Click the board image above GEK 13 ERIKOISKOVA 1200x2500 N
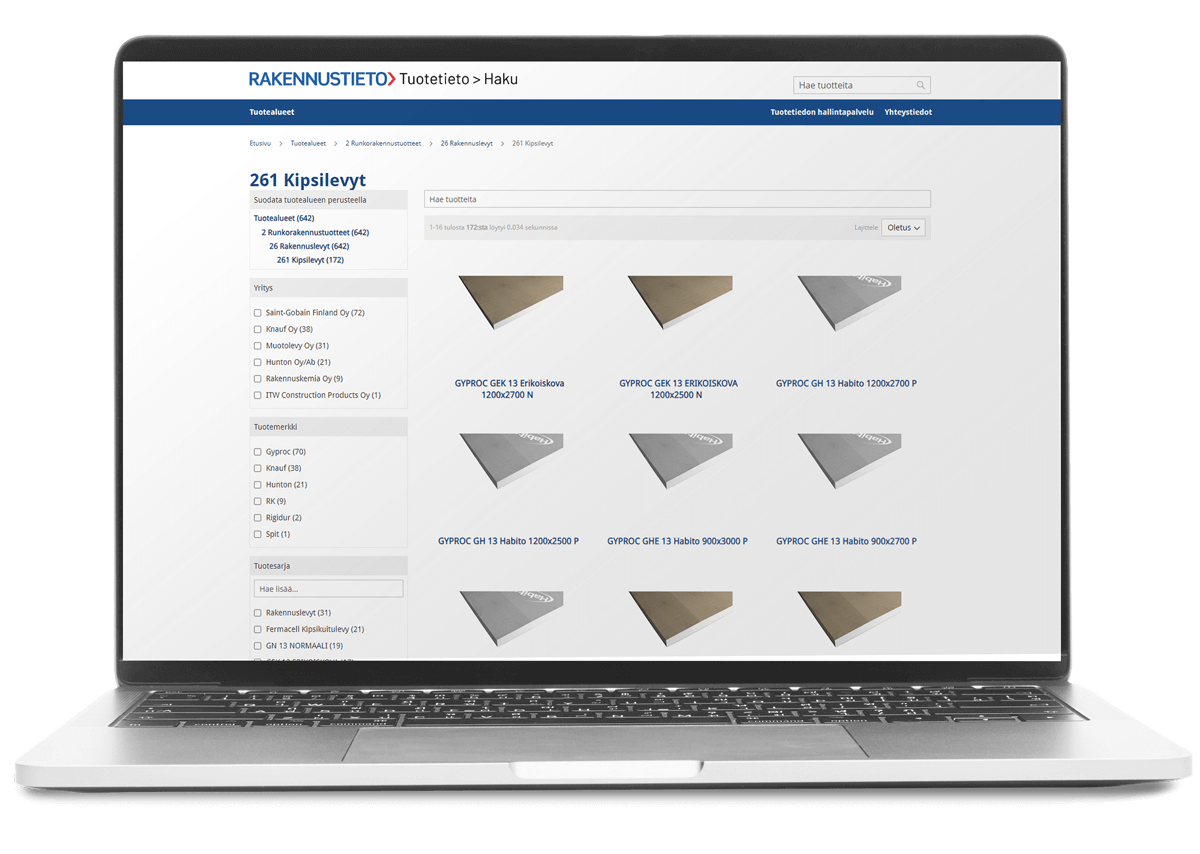Image resolution: width=1200 pixels, height=854 pixels. 679,303
